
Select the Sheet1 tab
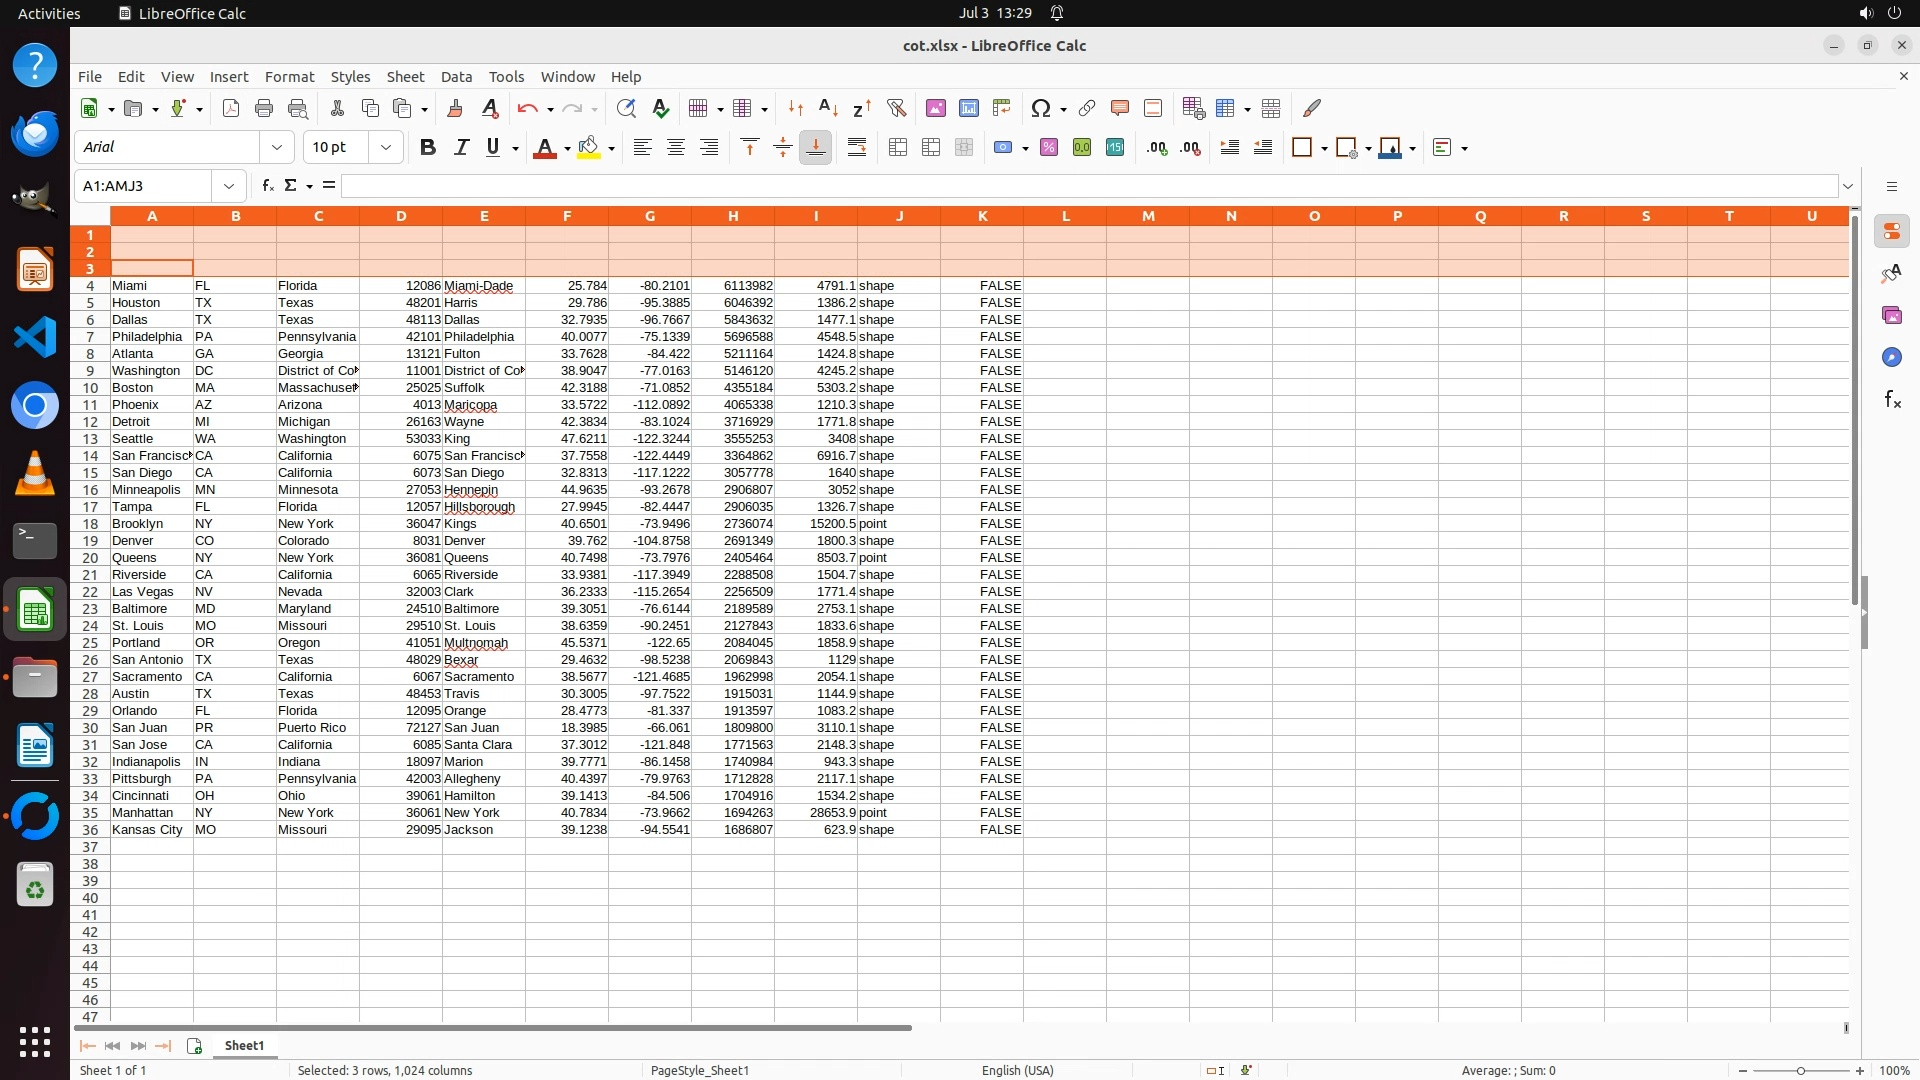pos(244,1046)
